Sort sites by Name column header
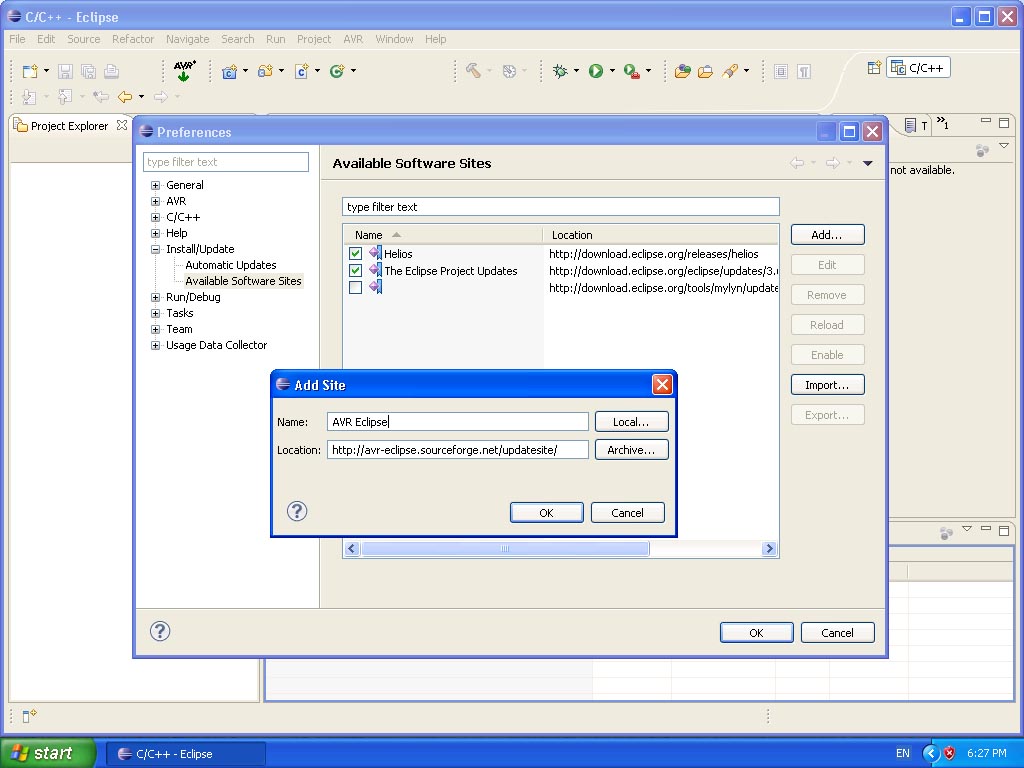1024x768 pixels. [x=442, y=235]
